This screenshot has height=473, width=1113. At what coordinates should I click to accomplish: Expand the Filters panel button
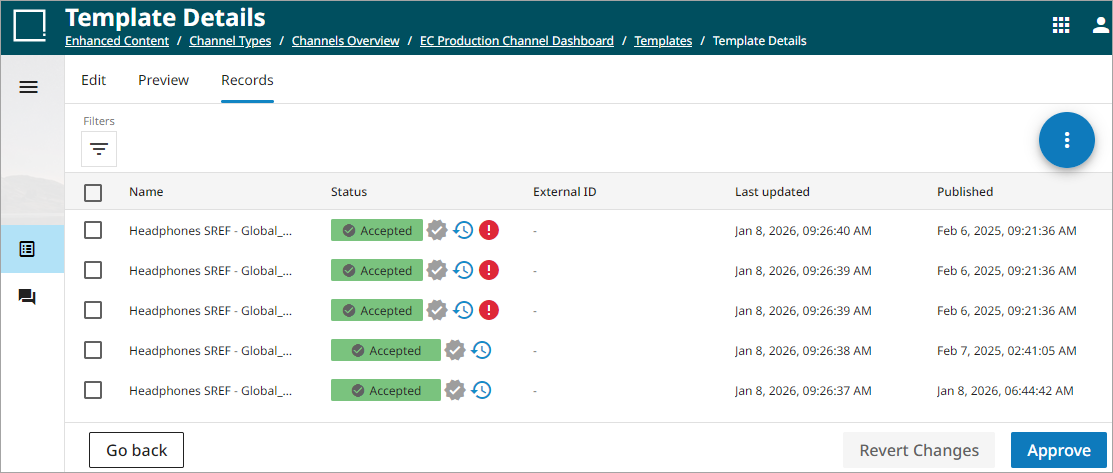99,149
